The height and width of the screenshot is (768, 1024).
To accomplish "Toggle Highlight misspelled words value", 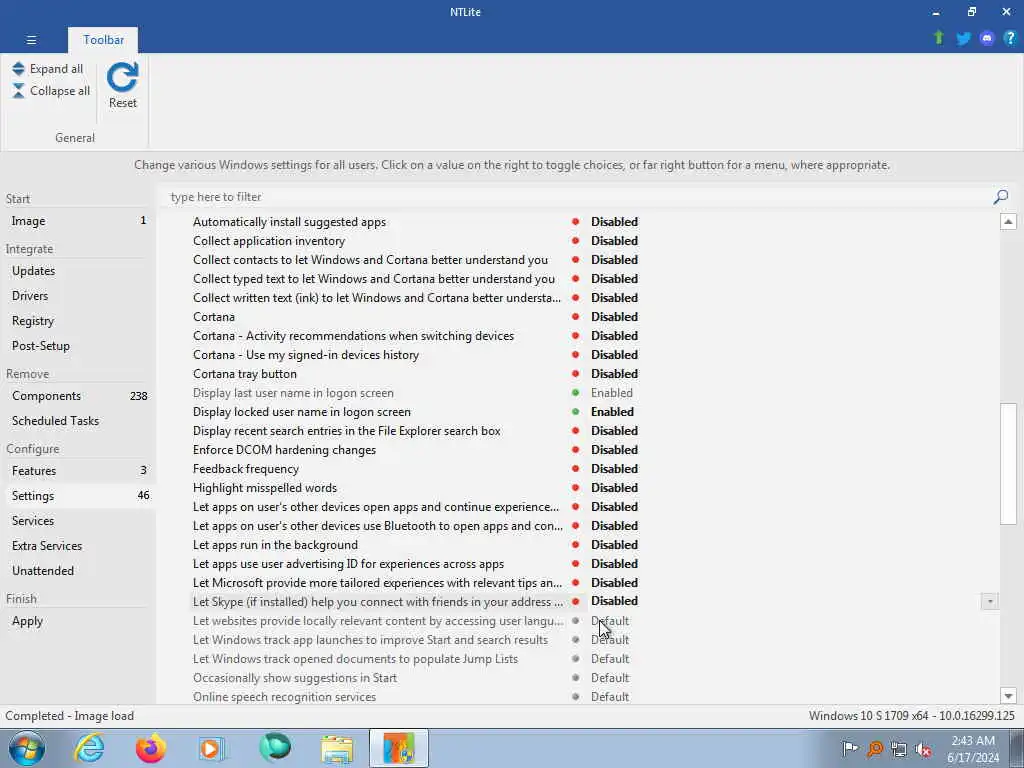I will coord(614,488).
